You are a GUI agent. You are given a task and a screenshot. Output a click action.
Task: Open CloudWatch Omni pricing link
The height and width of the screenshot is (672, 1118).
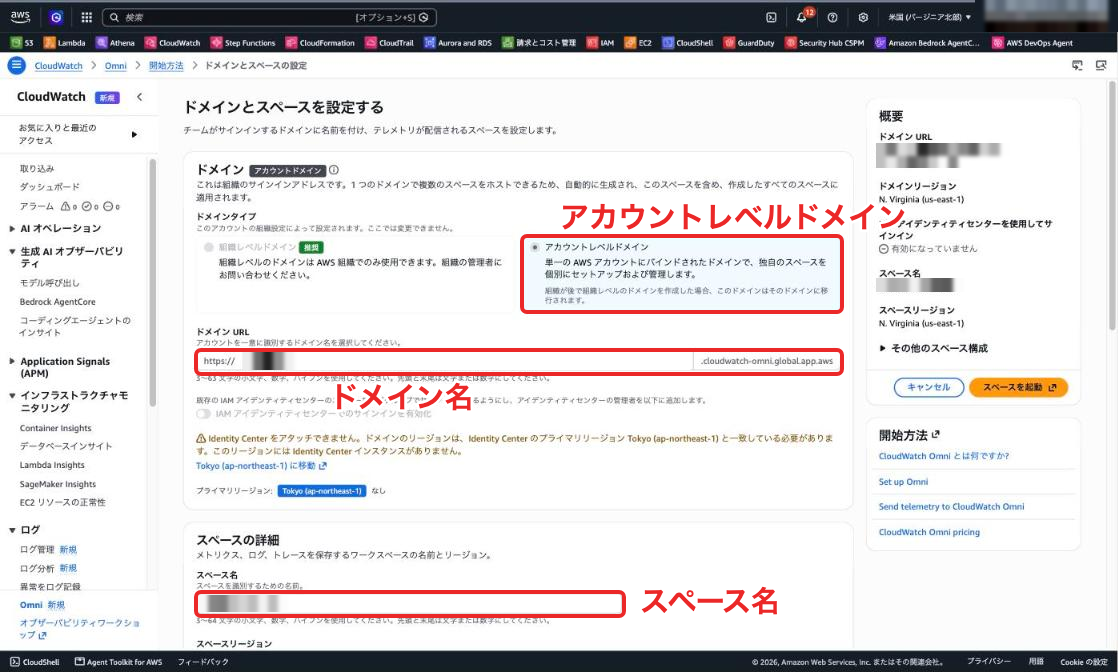(x=929, y=532)
